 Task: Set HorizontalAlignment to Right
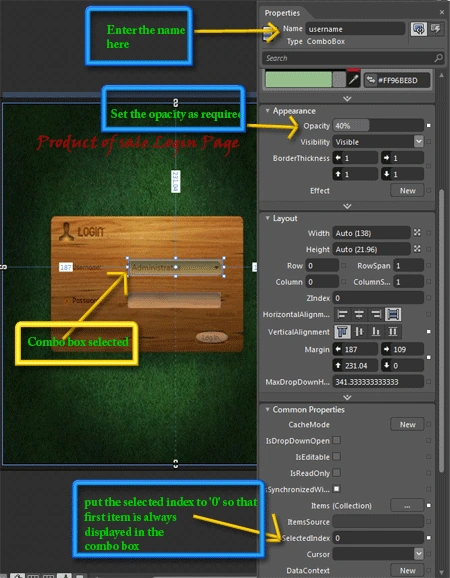click(376, 314)
